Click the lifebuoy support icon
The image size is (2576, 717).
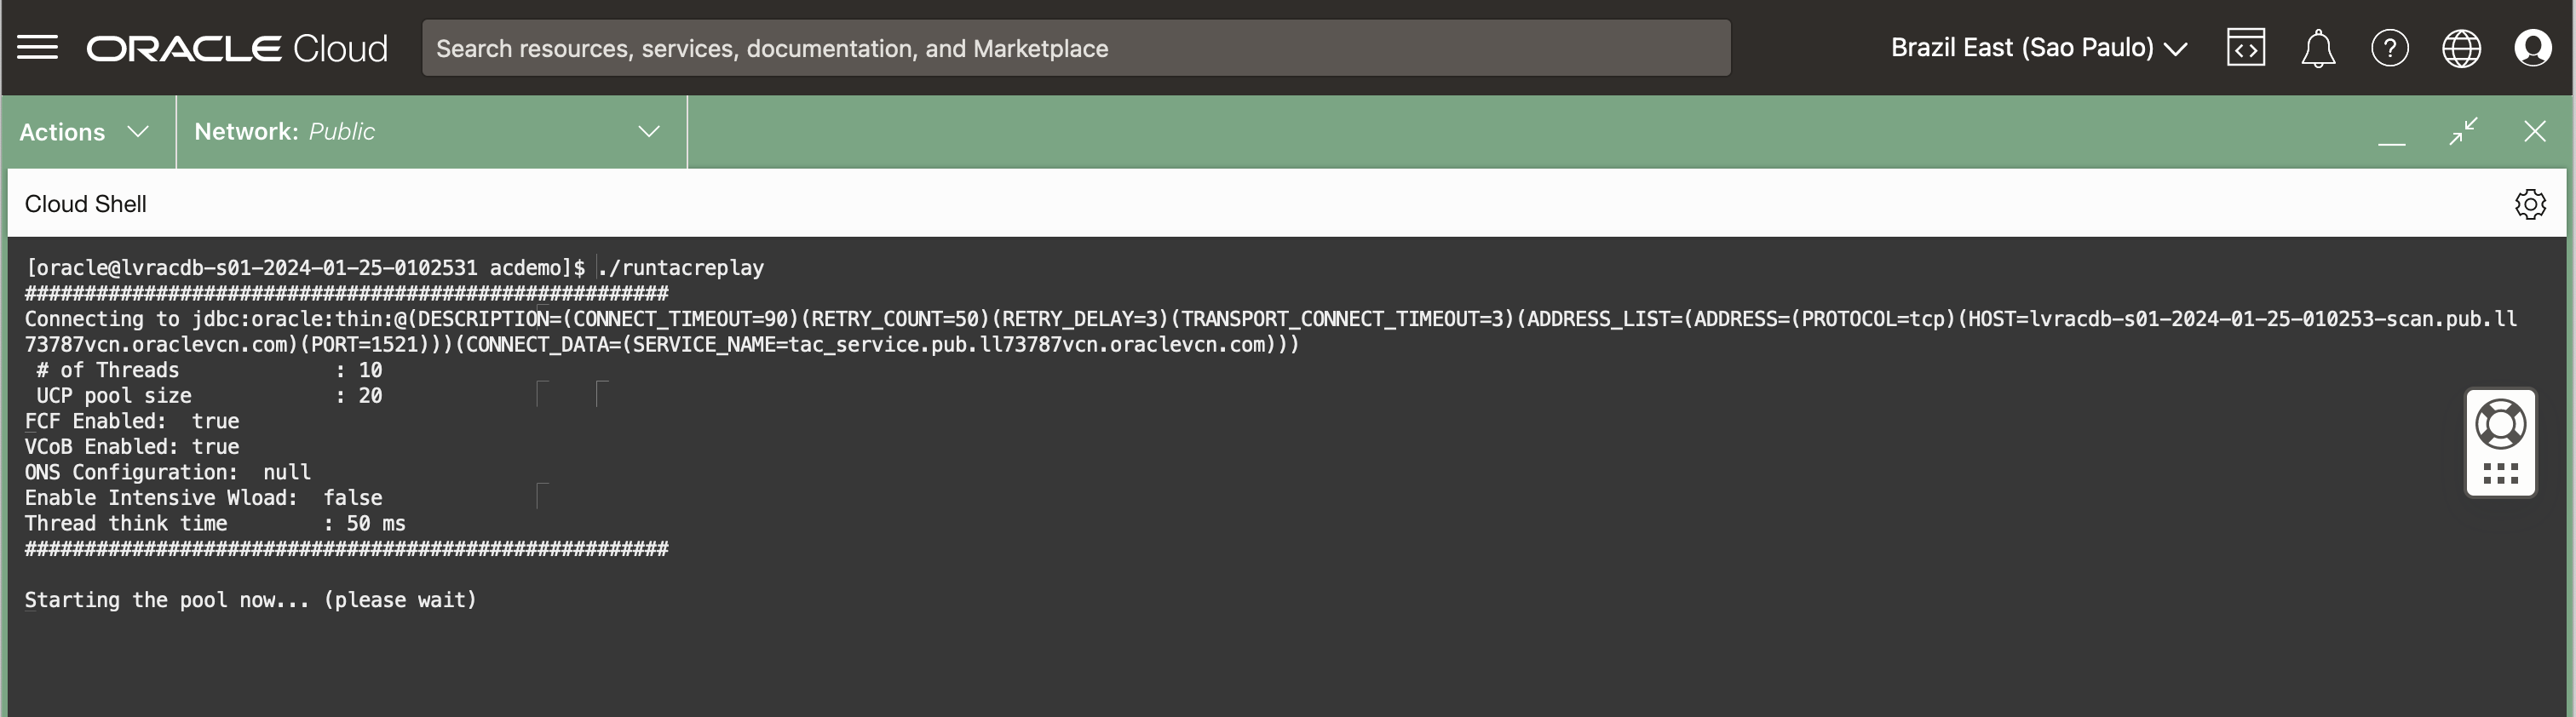[2500, 425]
